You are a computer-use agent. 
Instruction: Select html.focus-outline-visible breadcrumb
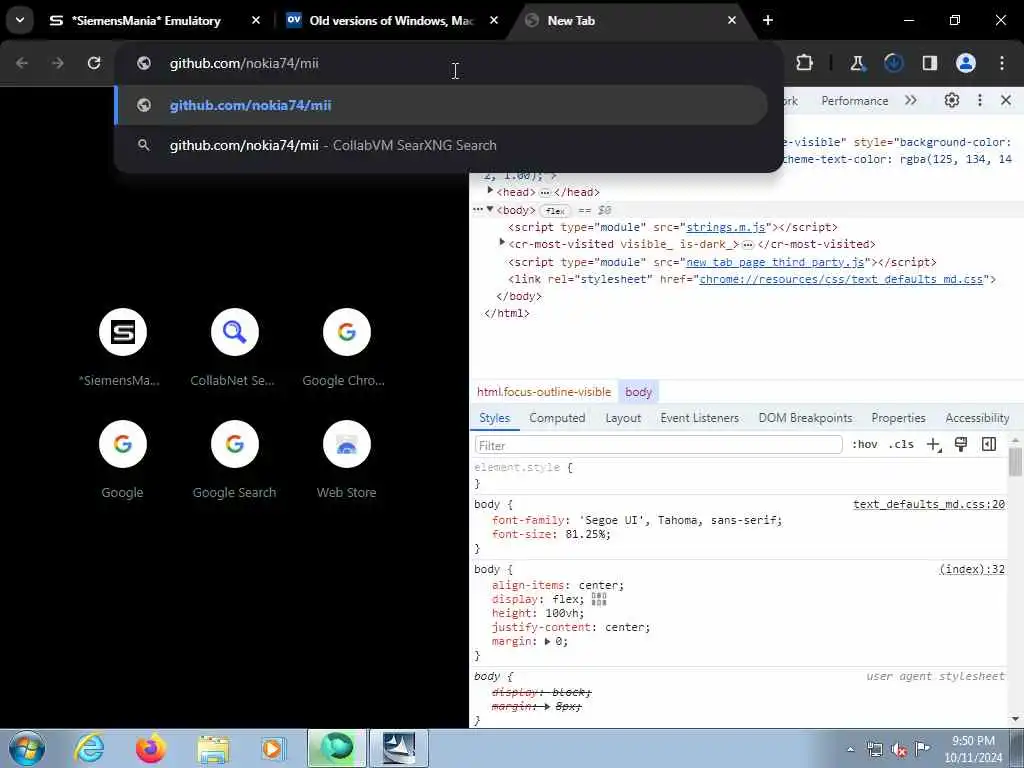coord(544,392)
